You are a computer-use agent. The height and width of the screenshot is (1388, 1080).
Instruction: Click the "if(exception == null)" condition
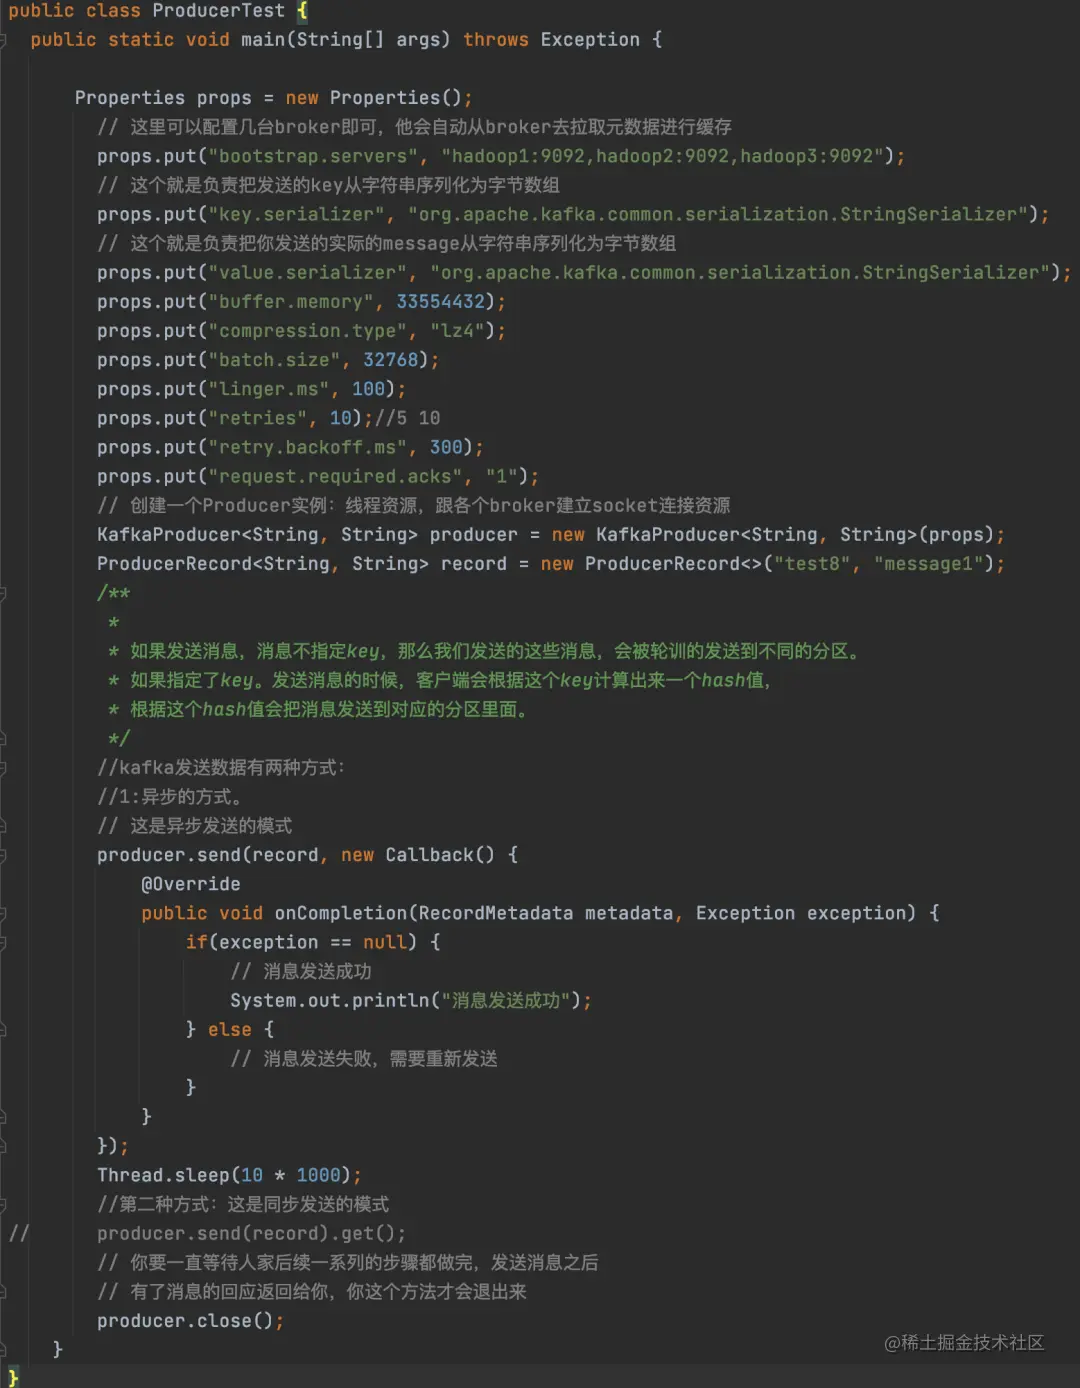[301, 942]
